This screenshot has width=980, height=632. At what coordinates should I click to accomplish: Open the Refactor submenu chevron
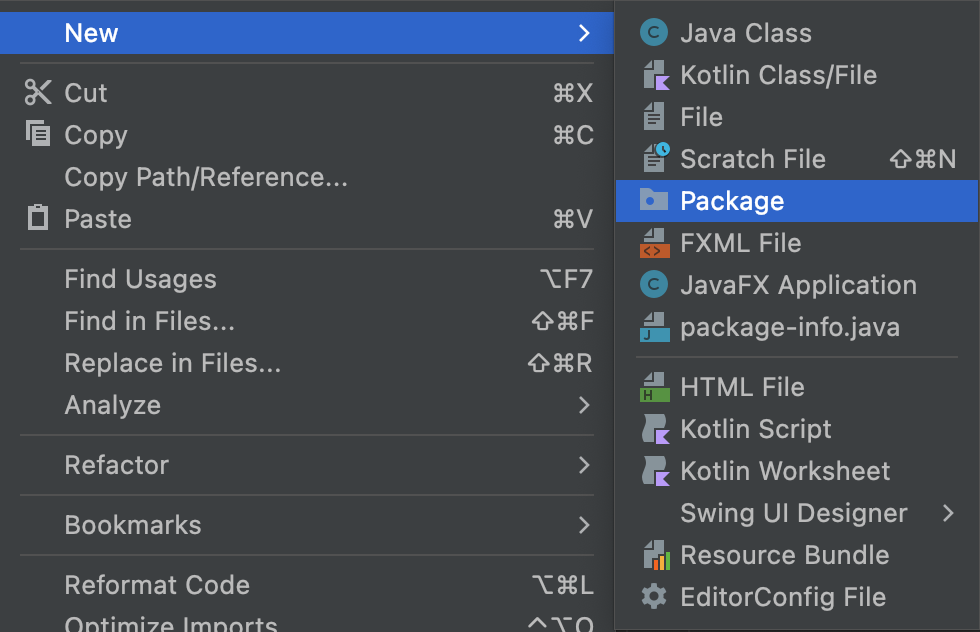pyautogui.click(x=584, y=465)
